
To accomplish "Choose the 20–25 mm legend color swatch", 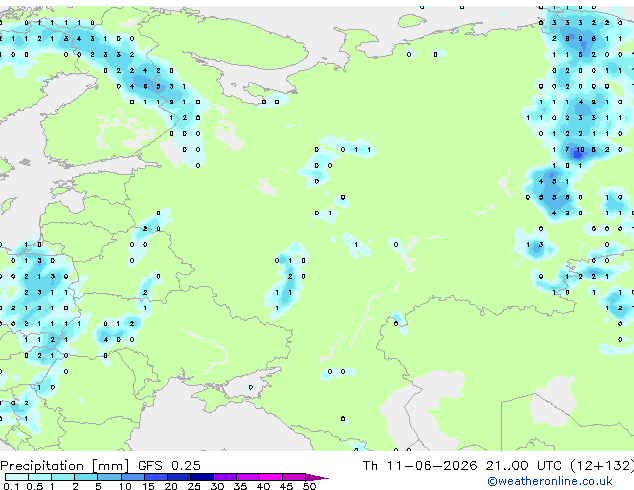I will (x=178, y=477).
